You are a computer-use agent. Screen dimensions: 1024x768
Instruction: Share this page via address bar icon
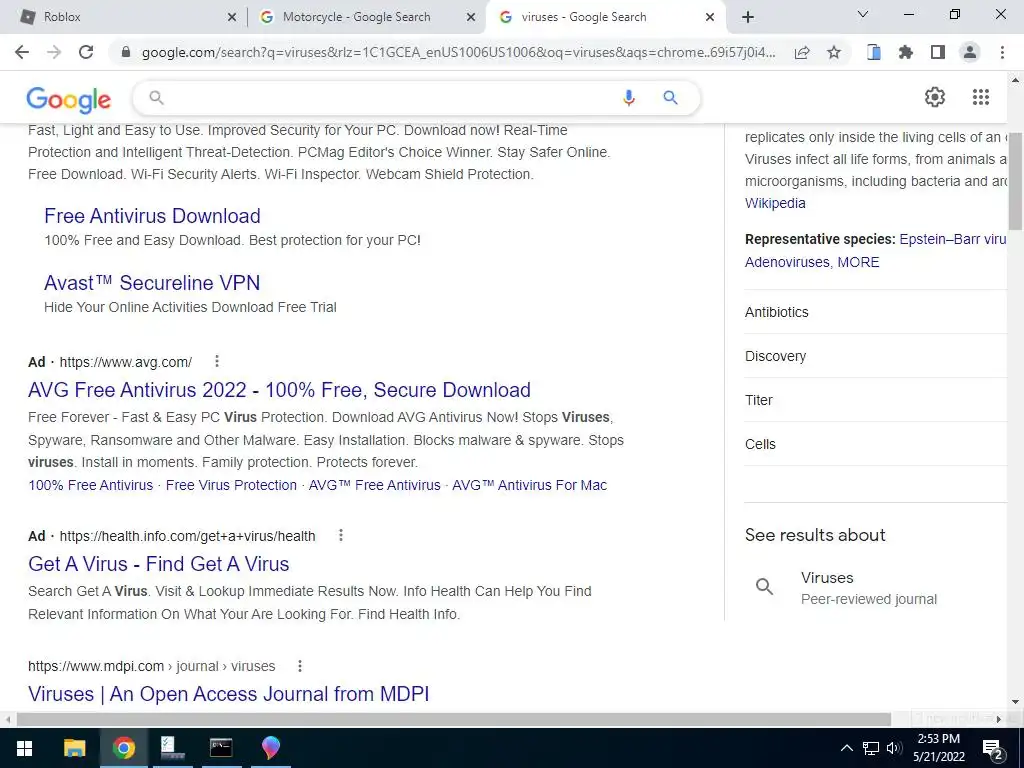(802, 52)
